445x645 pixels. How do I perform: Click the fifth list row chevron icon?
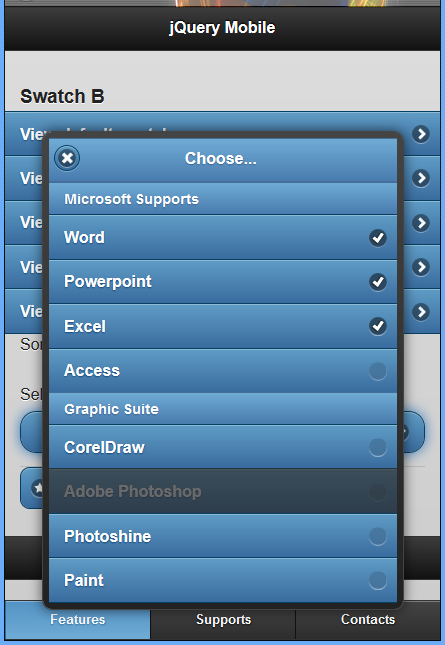click(x=421, y=311)
